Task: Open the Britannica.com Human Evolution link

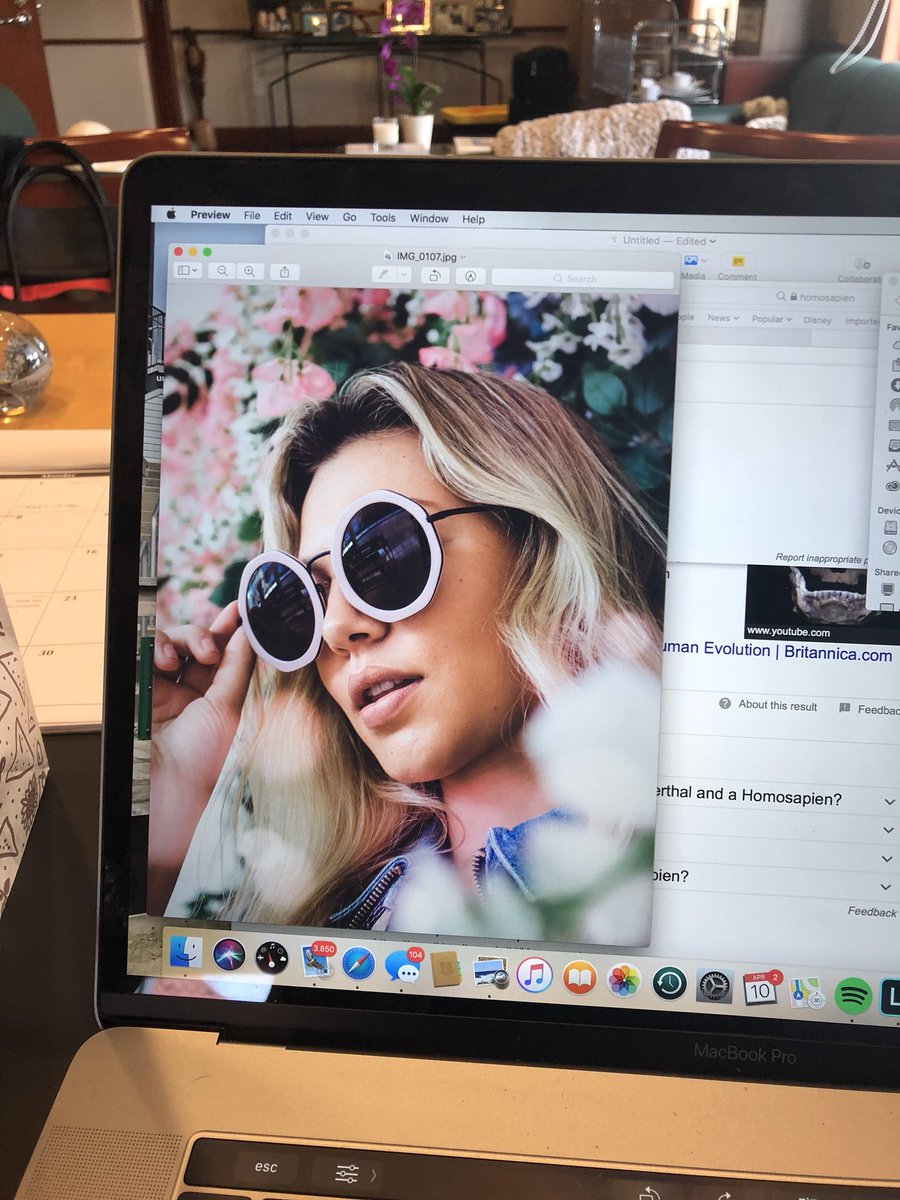Action: pyautogui.click(x=776, y=652)
